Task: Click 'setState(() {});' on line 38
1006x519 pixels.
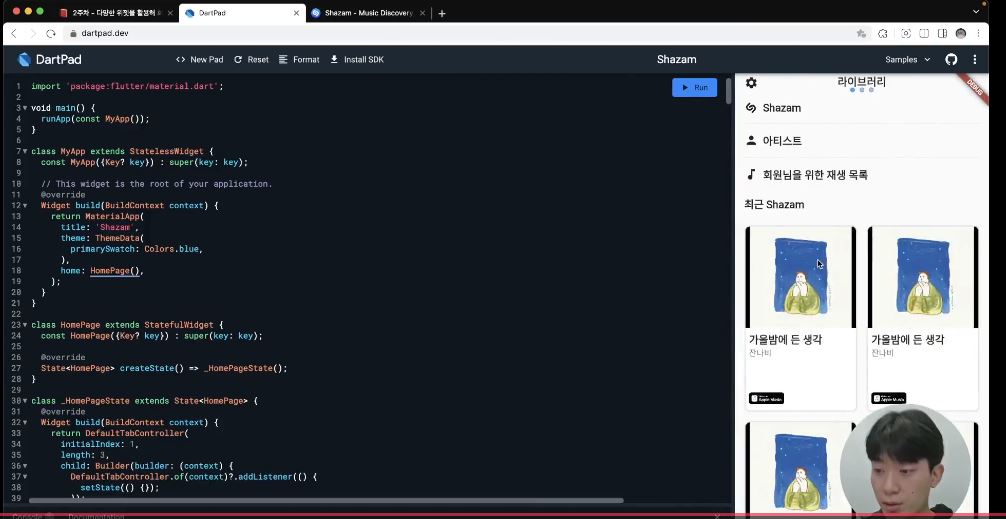Action: coord(119,488)
